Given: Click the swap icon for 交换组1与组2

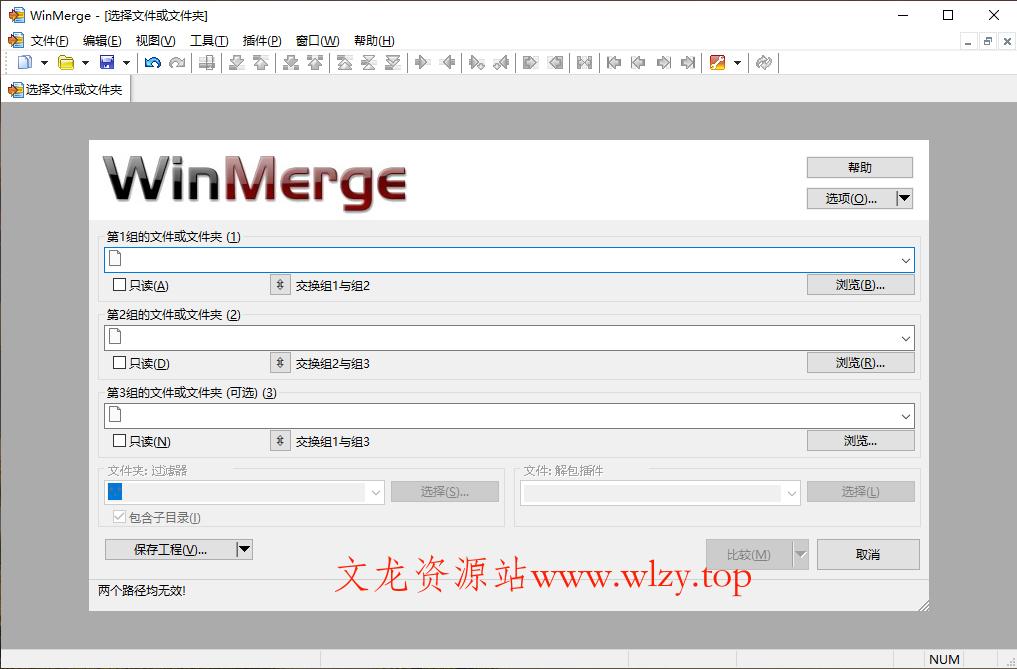Looking at the screenshot, I should pos(279,284).
